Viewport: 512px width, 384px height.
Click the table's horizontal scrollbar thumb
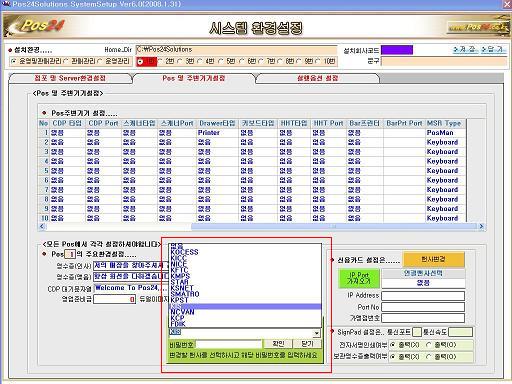[334, 227]
